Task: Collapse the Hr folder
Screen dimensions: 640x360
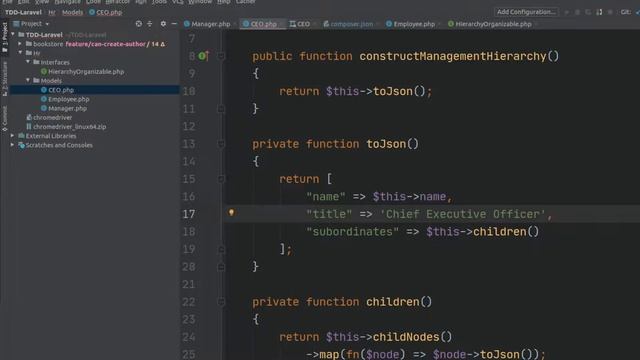Action: click(20, 53)
